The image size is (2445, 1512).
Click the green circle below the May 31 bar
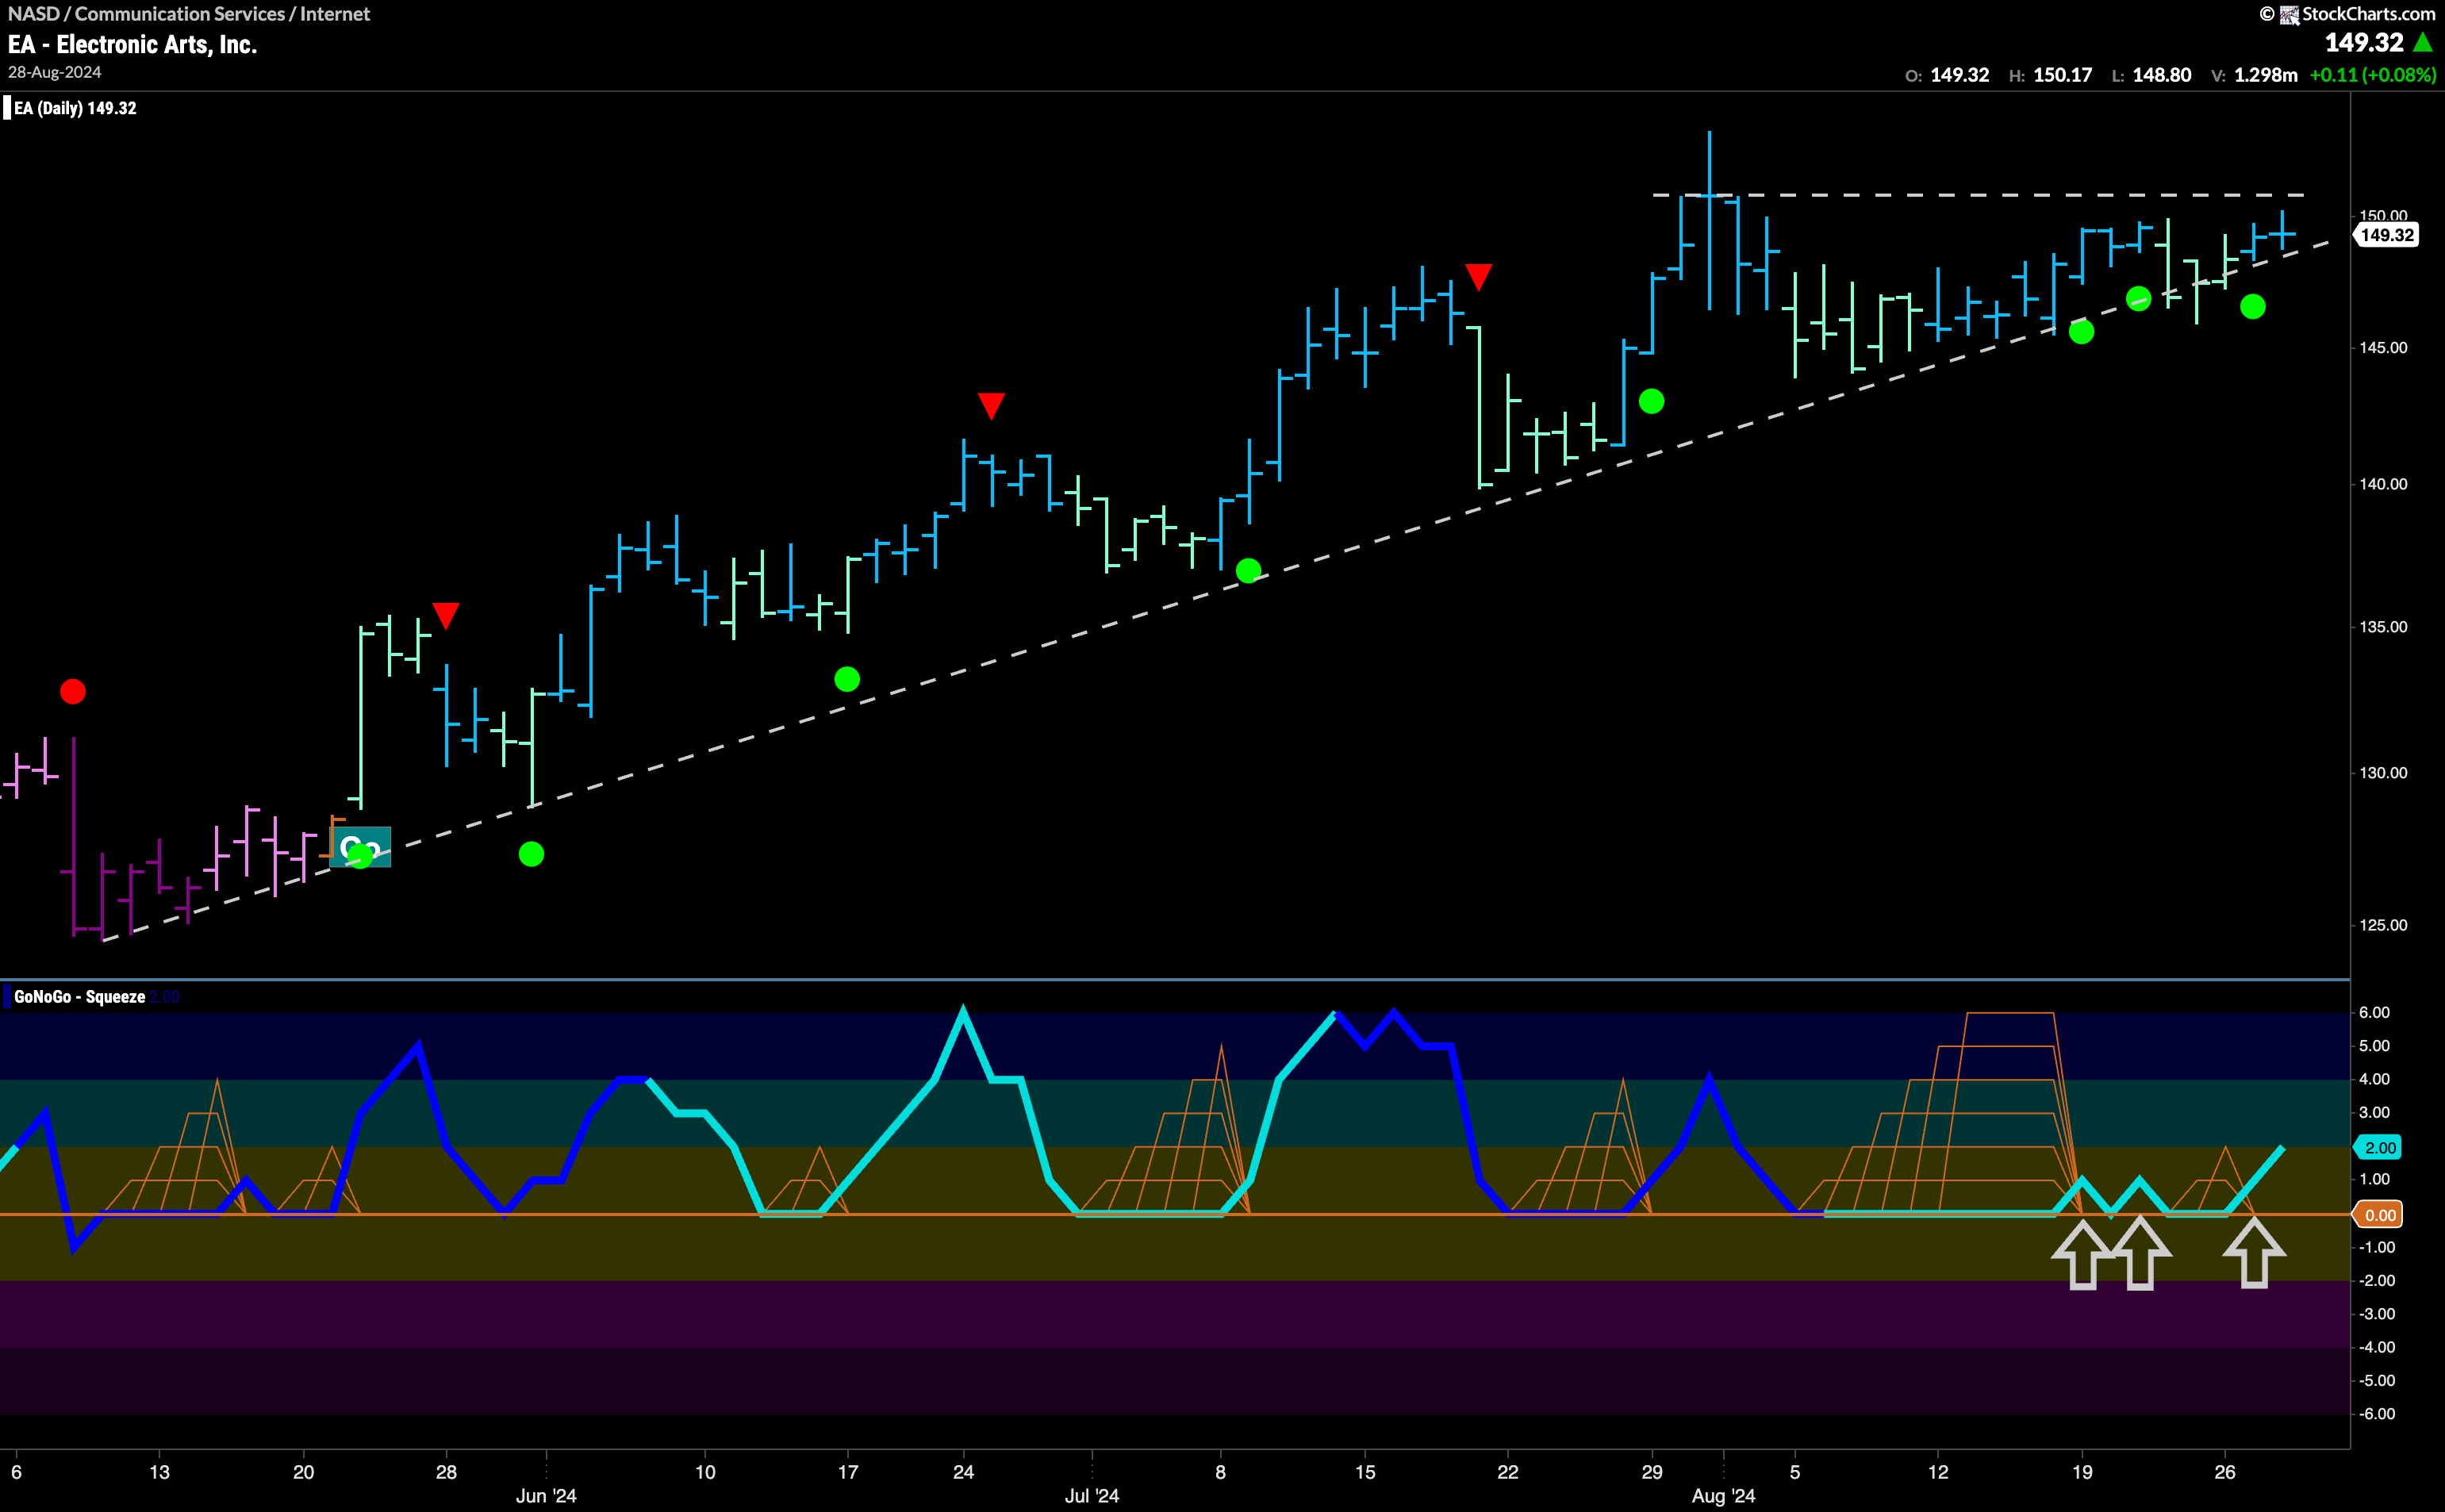click(x=532, y=854)
